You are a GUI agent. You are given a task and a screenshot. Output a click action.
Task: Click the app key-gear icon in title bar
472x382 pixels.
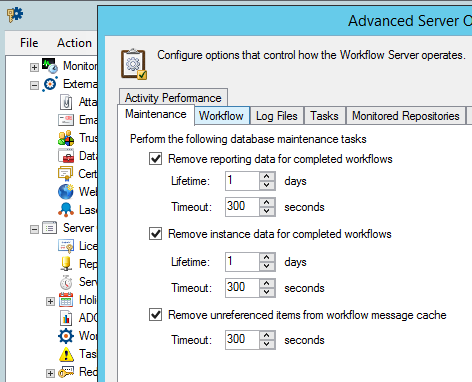[15, 15]
